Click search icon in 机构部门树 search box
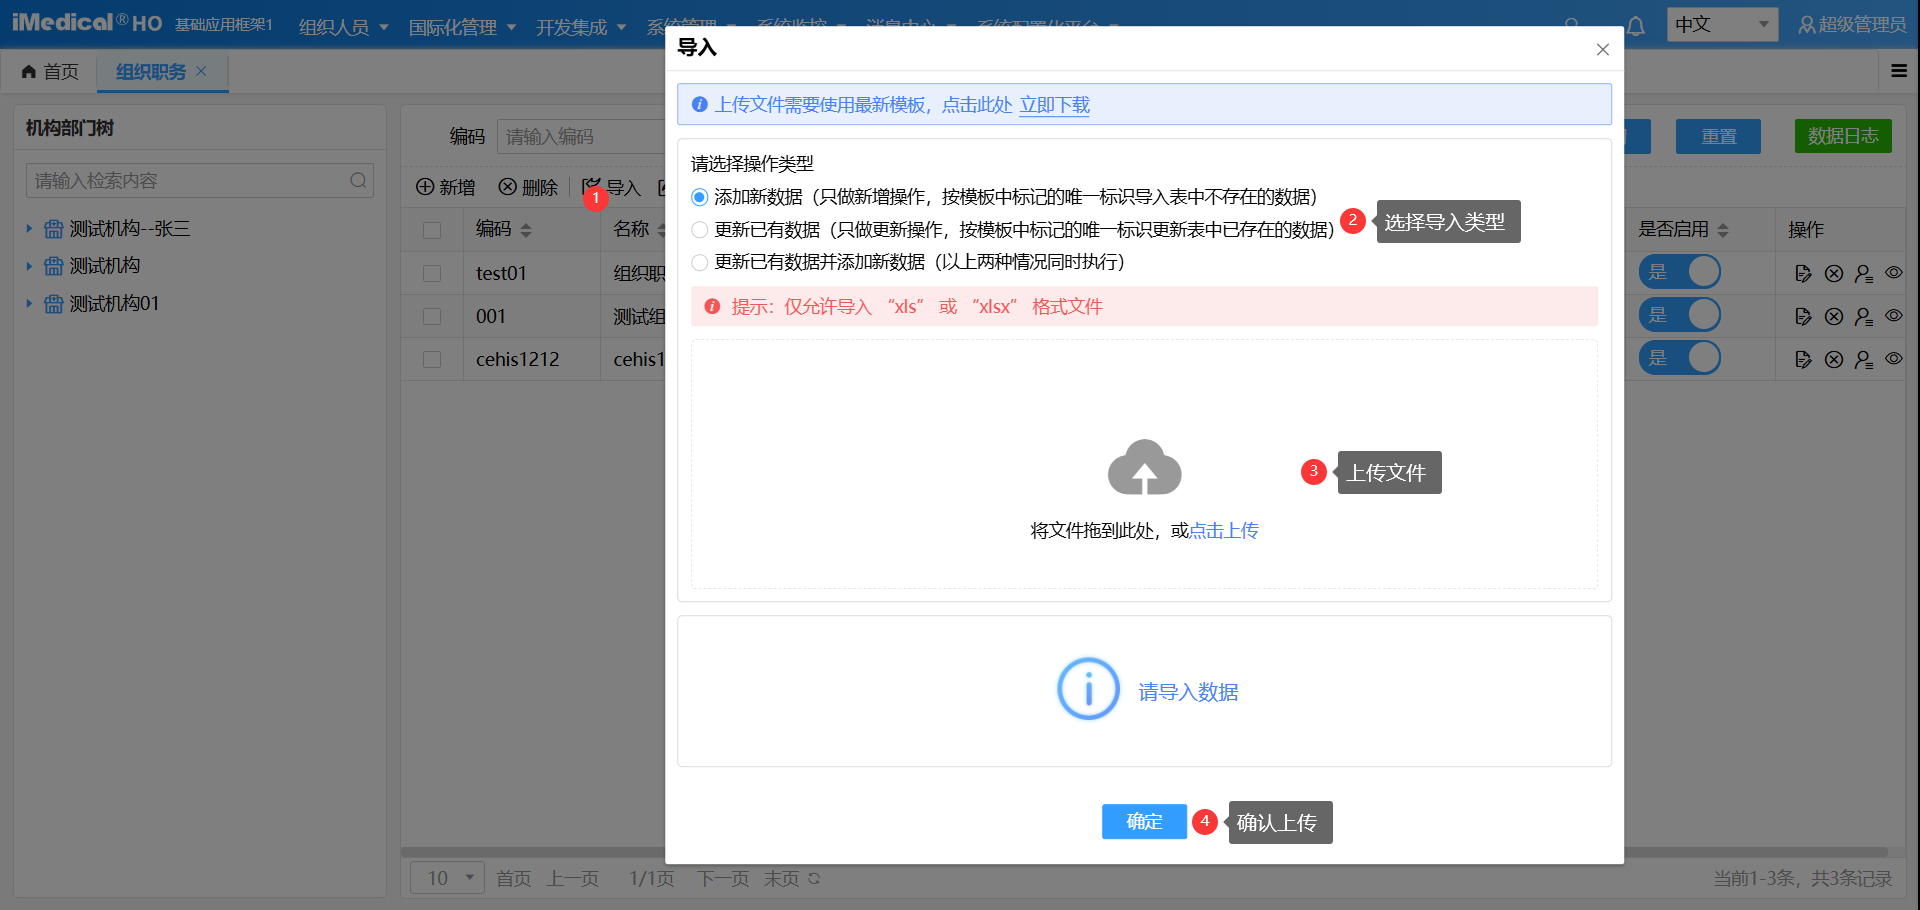Image resolution: width=1920 pixels, height=910 pixels. 358,180
